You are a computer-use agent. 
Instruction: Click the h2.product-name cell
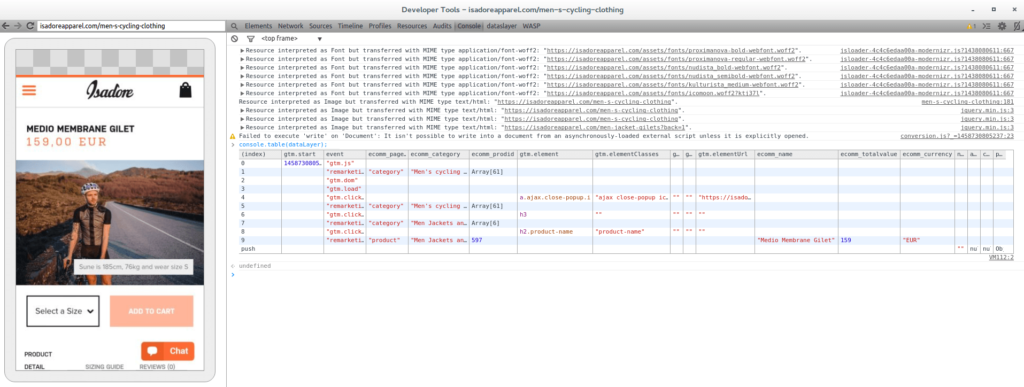pyautogui.click(x=554, y=232)
